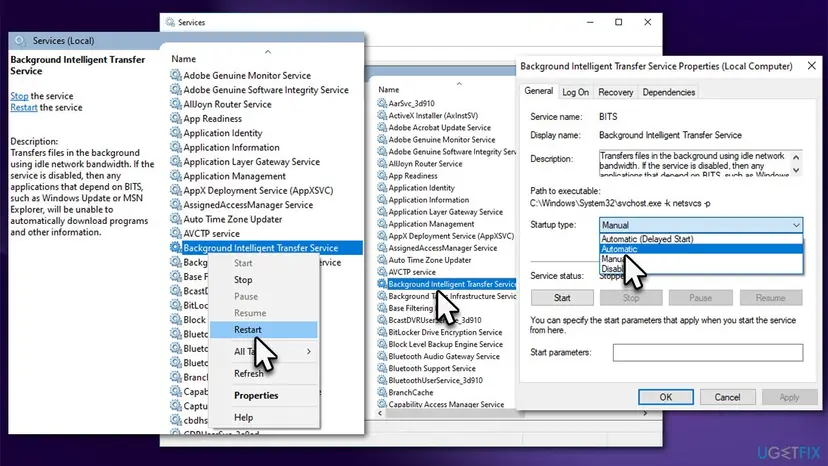Viewport: 828px width, 466px height.
Task: Click gear icon of BitLocker Drive Encryption Service
Action: (382, 332)
